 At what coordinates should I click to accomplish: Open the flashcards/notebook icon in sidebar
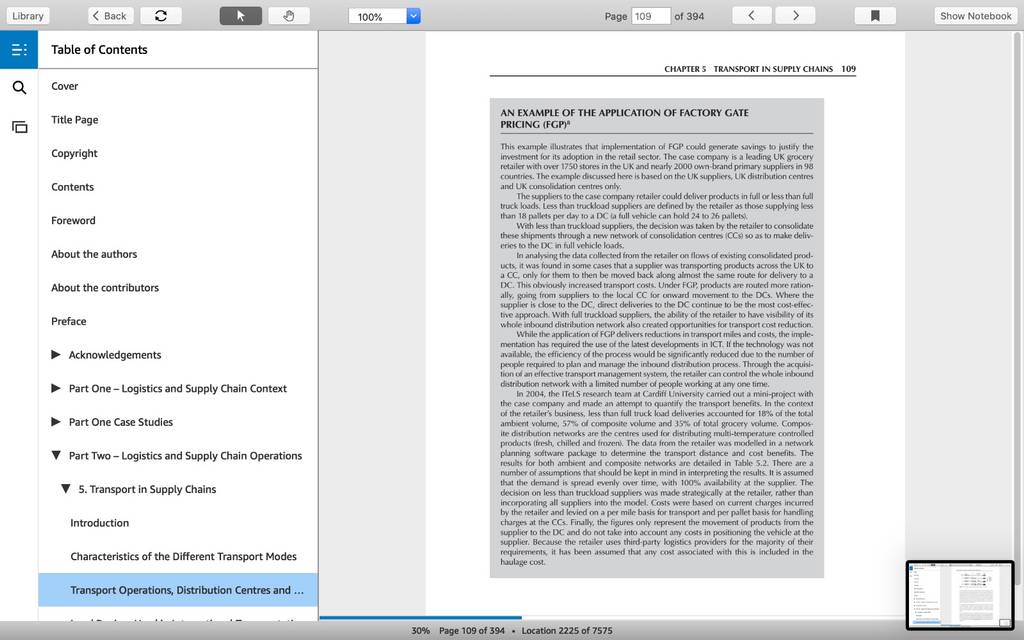click(19, 127)
